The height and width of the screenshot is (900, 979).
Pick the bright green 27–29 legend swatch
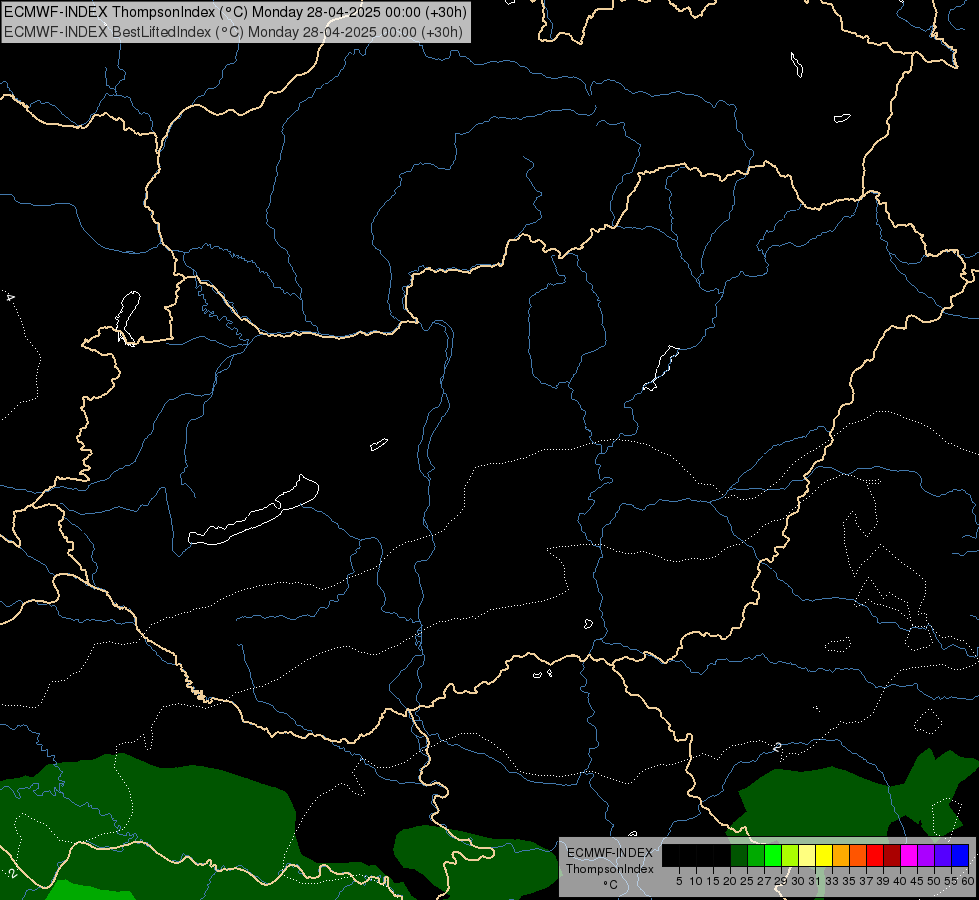click(773, 855)
